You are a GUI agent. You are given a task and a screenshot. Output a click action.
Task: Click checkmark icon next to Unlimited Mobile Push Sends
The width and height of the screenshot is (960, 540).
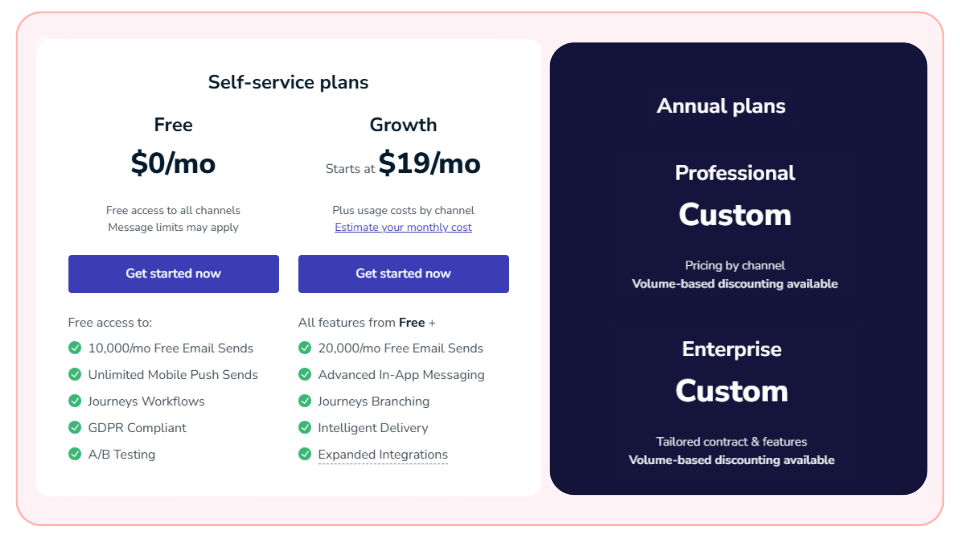[75, 375]
